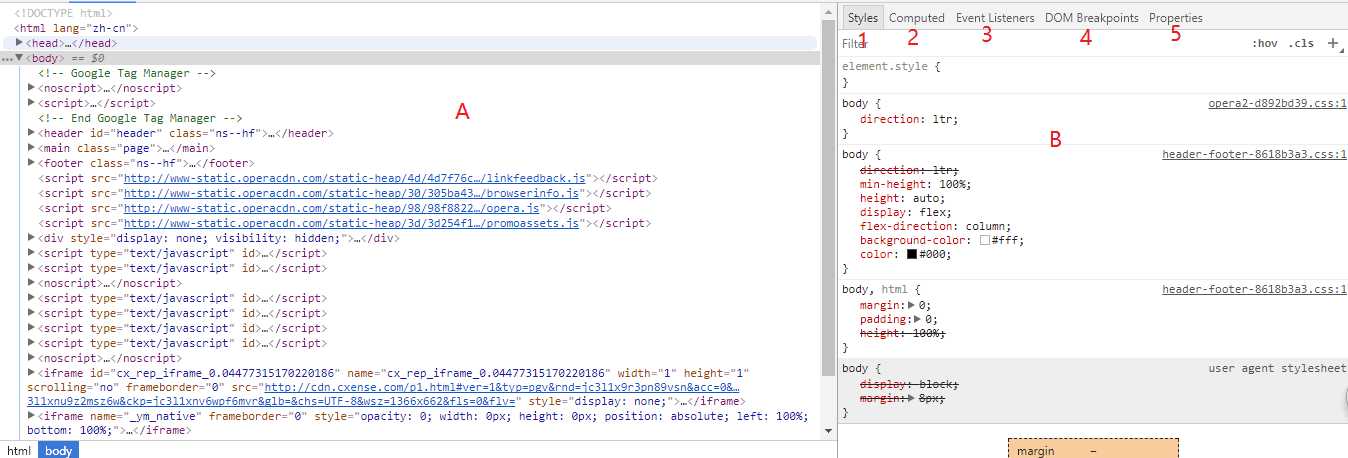Image resolution: width=1348 pixels, height=458 pixels.
Task: Open the promoassets.js script link
Action: (350, 223)
